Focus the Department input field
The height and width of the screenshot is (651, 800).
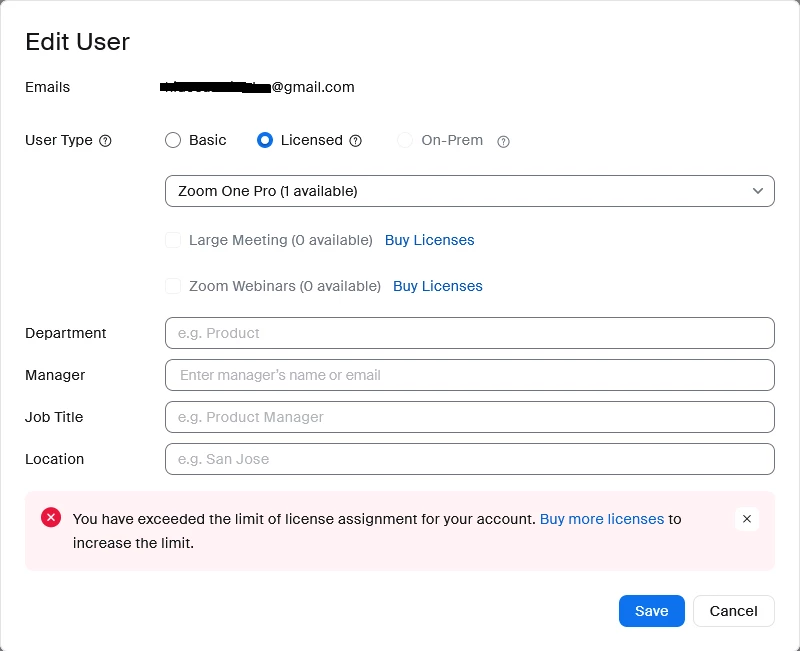469,333
